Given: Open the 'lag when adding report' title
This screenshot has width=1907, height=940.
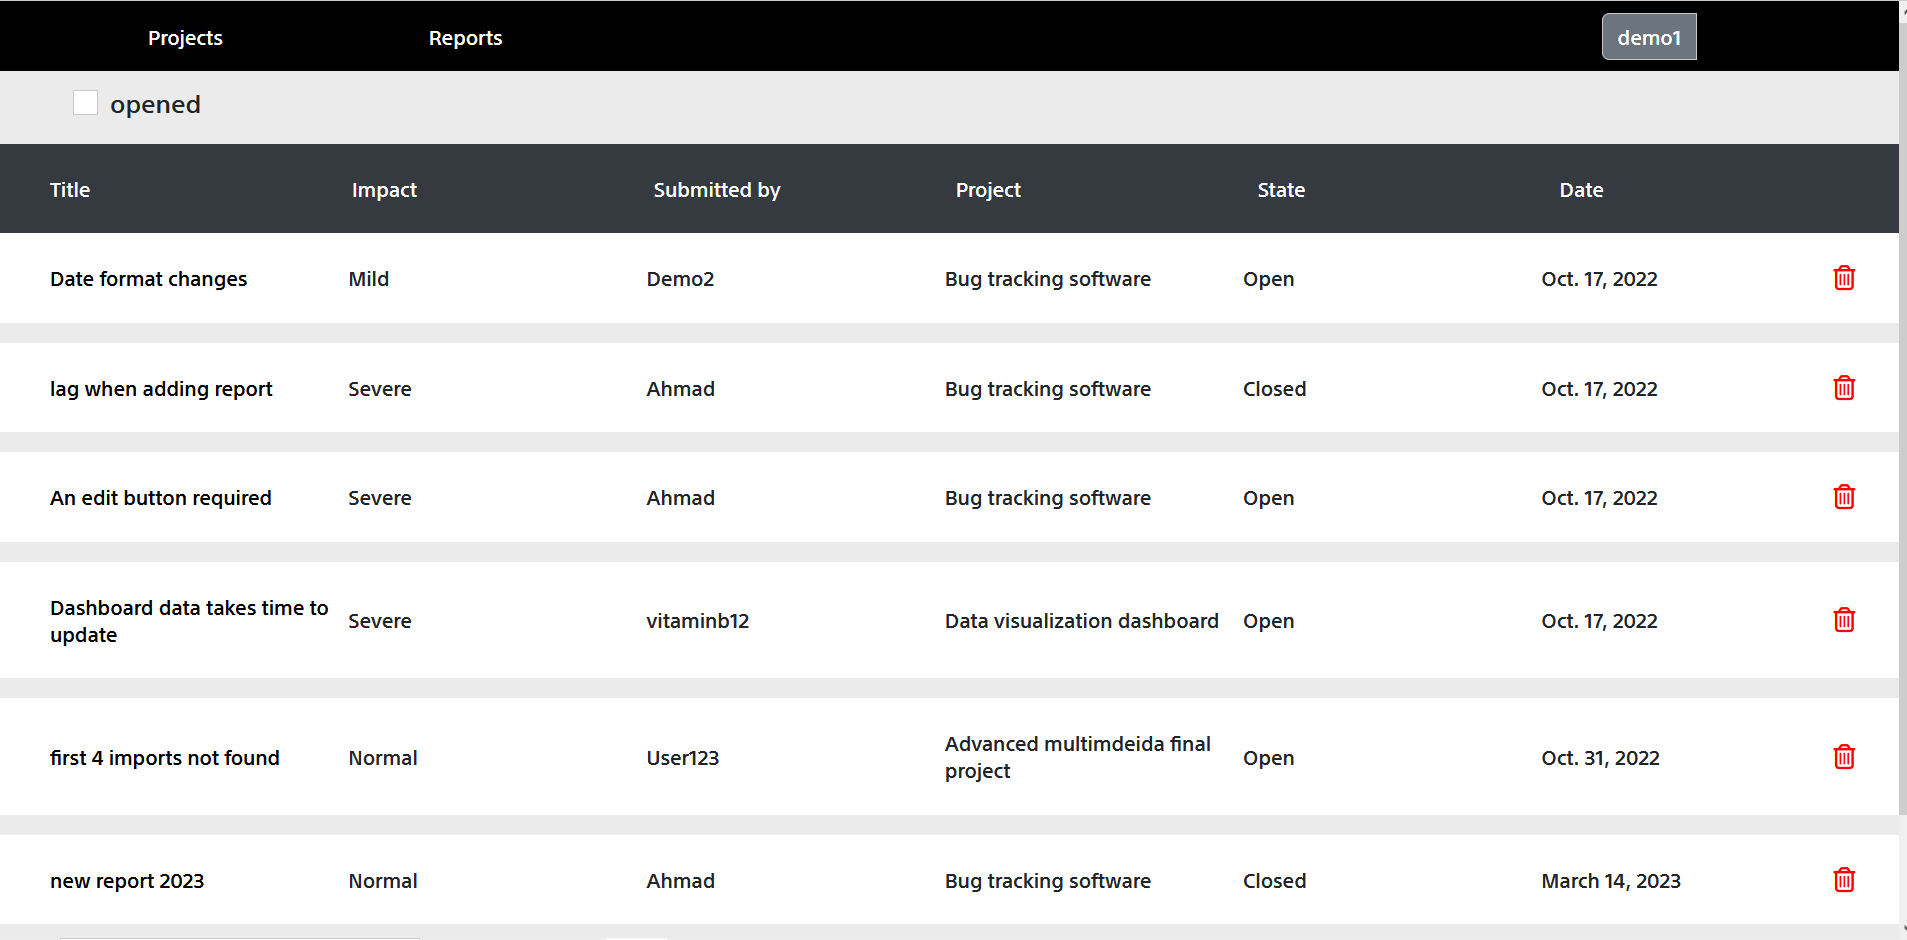Looking at the screenshot, I should pos(161,389).
